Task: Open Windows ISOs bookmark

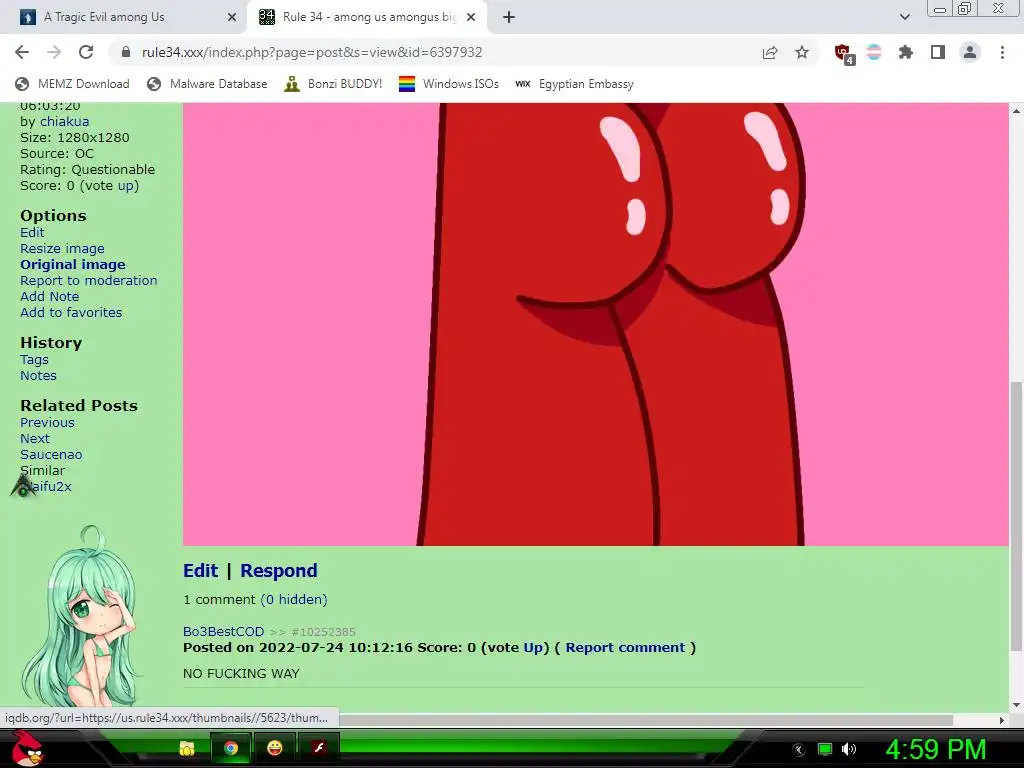Action: tap(449, 84)
